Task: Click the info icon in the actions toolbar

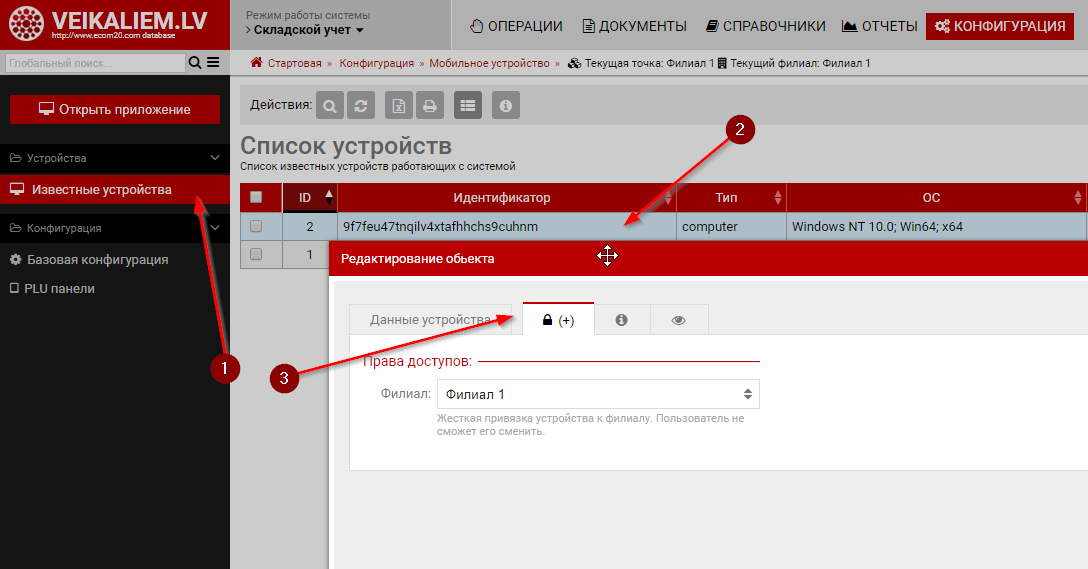Action: 506,105
